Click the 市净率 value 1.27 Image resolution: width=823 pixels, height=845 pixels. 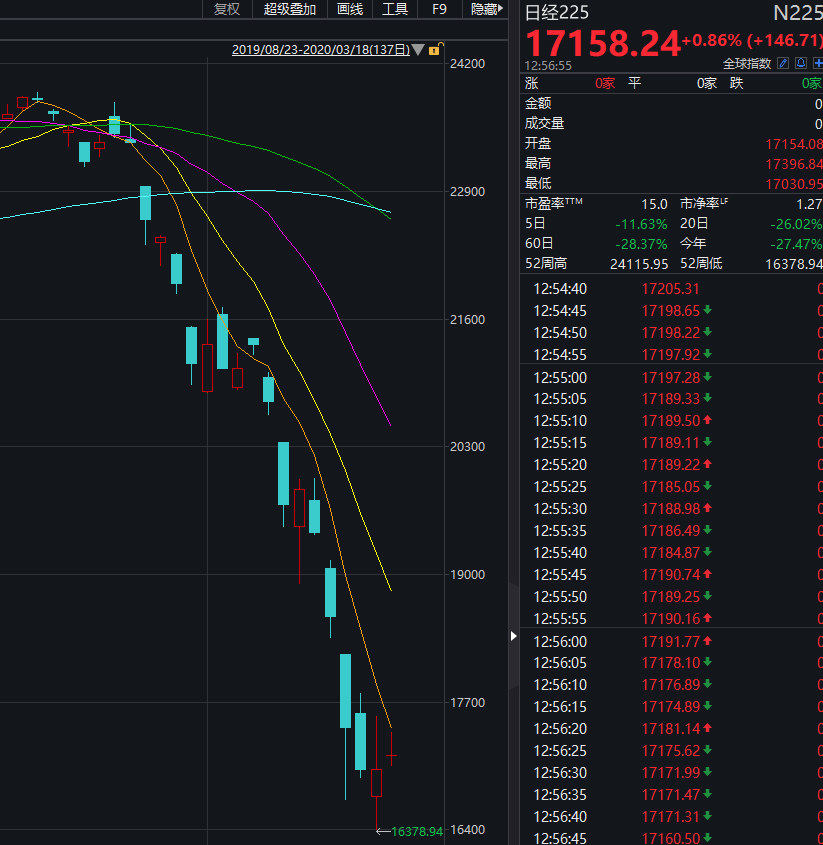tap(809, 204)
